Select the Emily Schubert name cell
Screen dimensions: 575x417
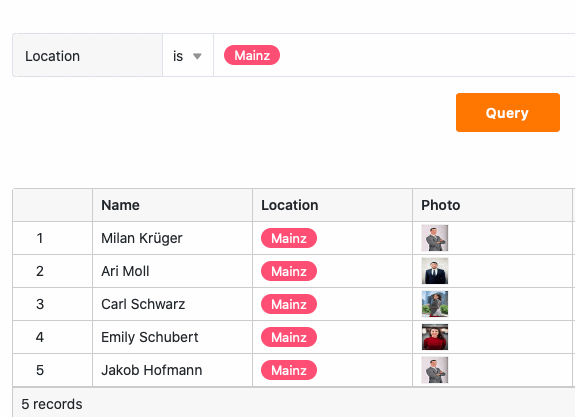172,337
